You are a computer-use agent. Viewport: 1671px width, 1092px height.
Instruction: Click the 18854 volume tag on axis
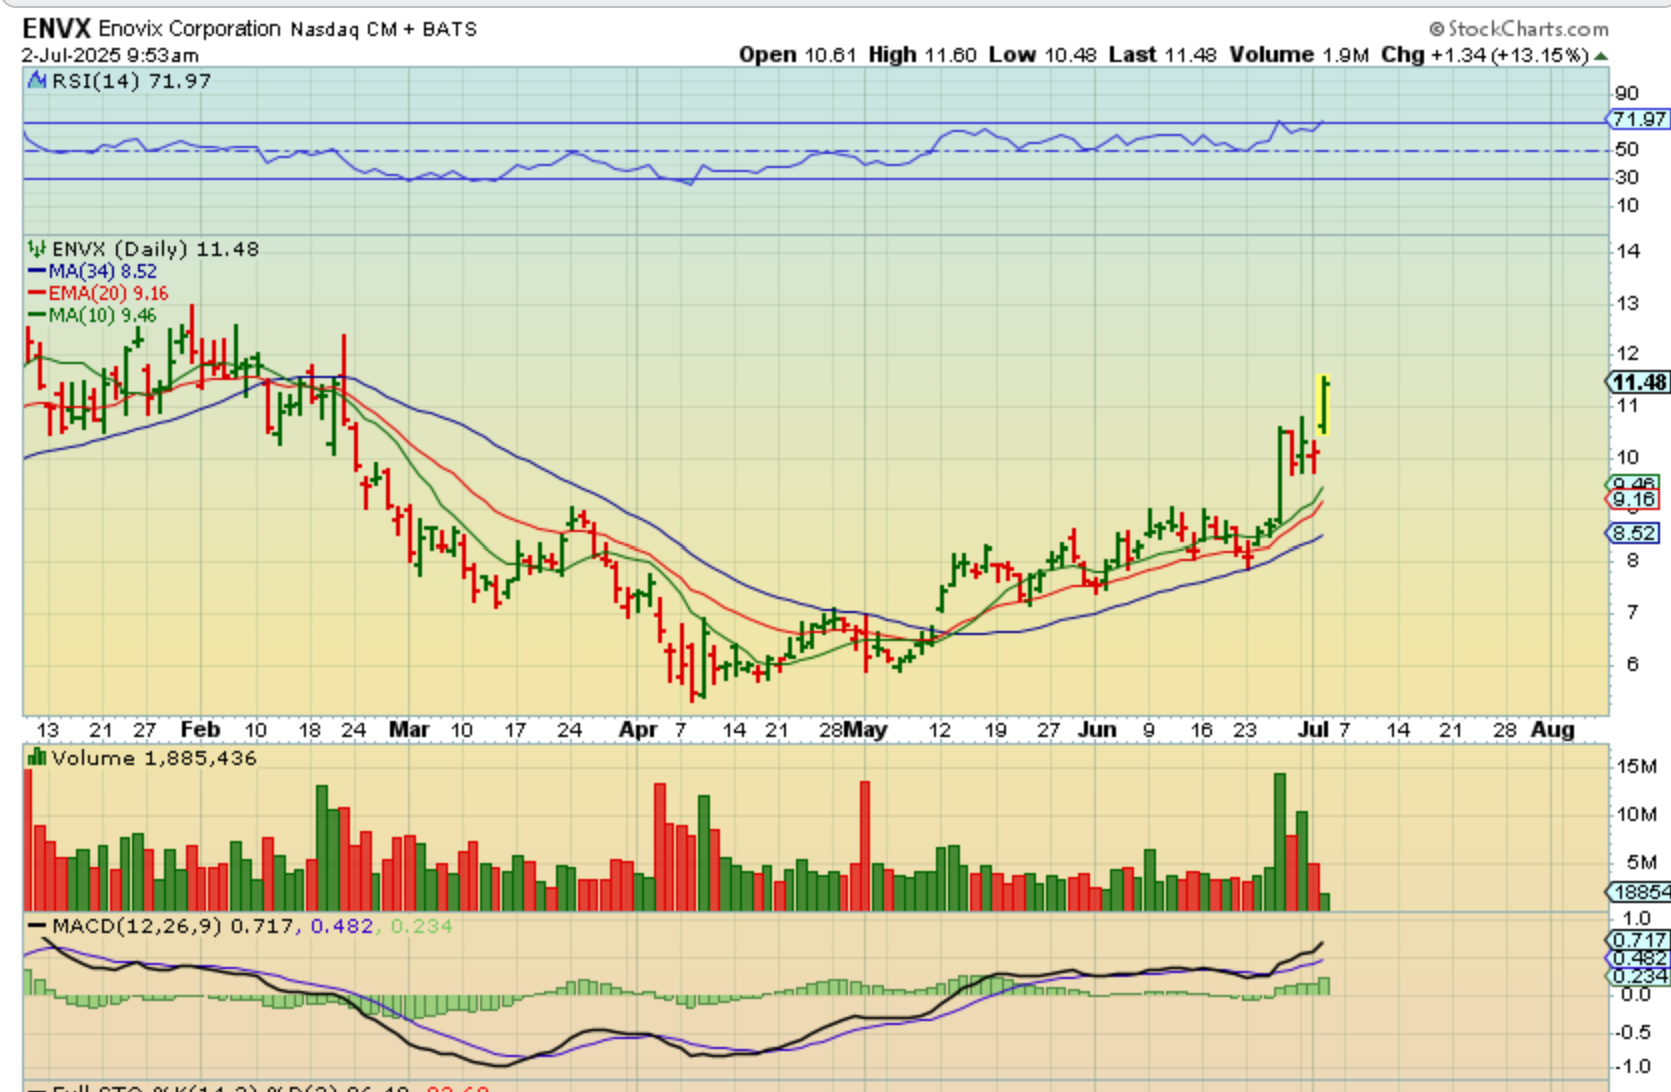[1638, 892]
